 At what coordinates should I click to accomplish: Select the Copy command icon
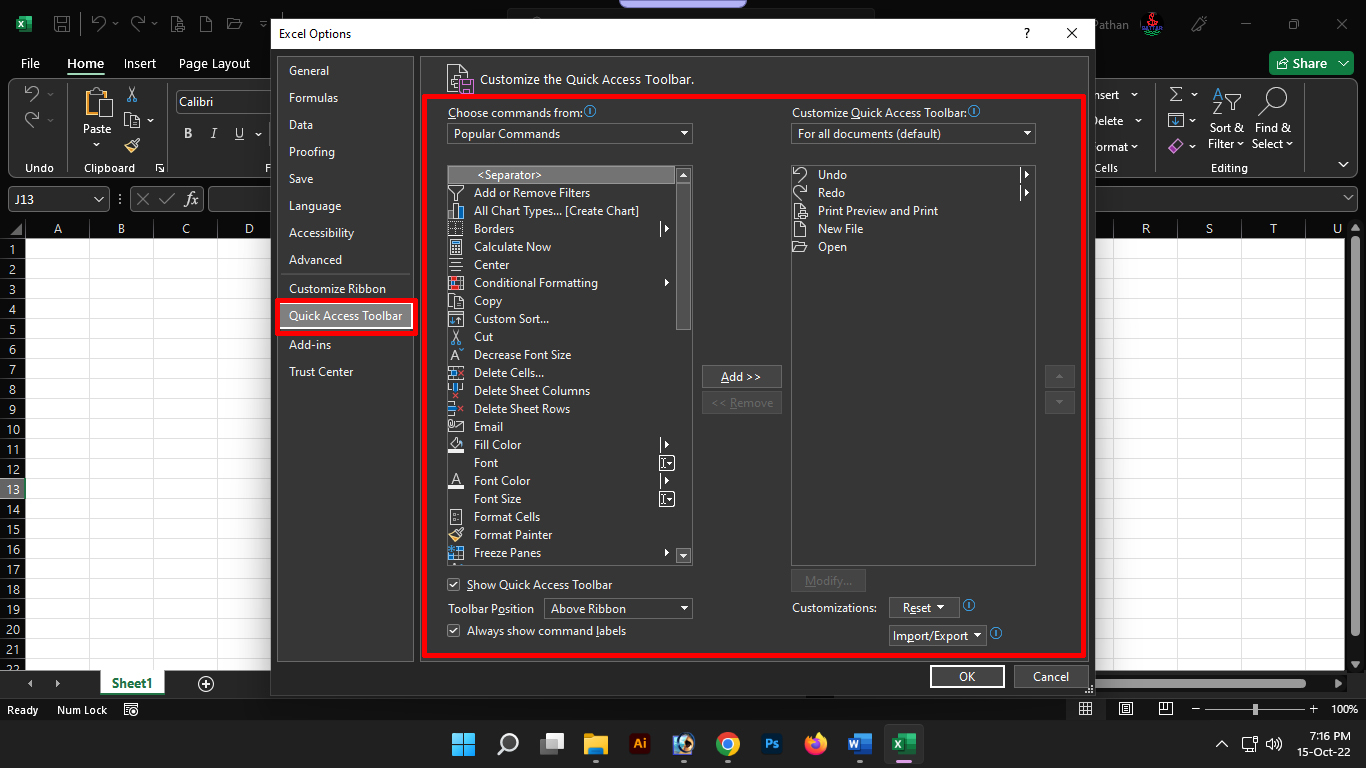456,301
